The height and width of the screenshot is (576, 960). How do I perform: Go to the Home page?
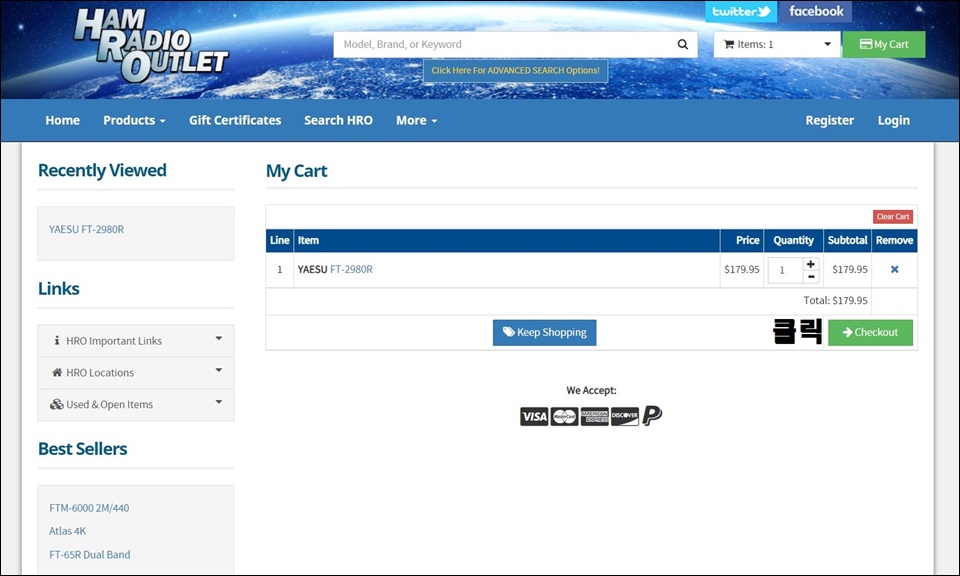coord(62,120)
